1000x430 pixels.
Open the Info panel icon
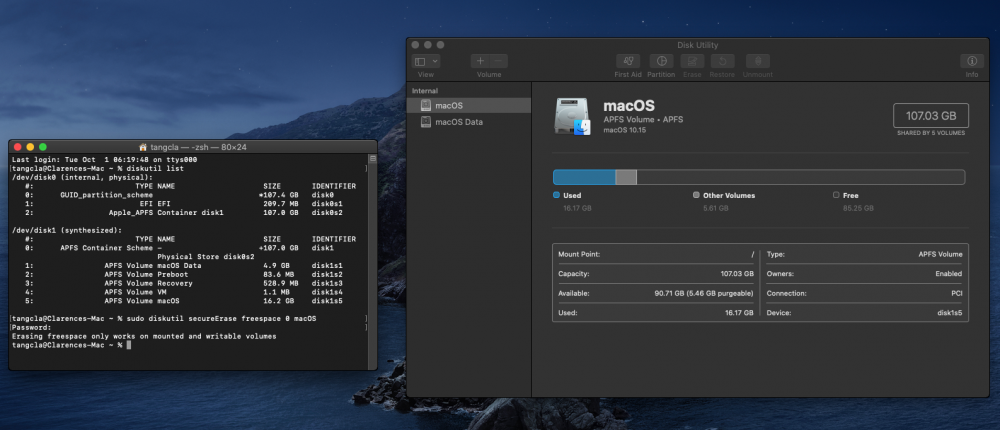(972, 61)
